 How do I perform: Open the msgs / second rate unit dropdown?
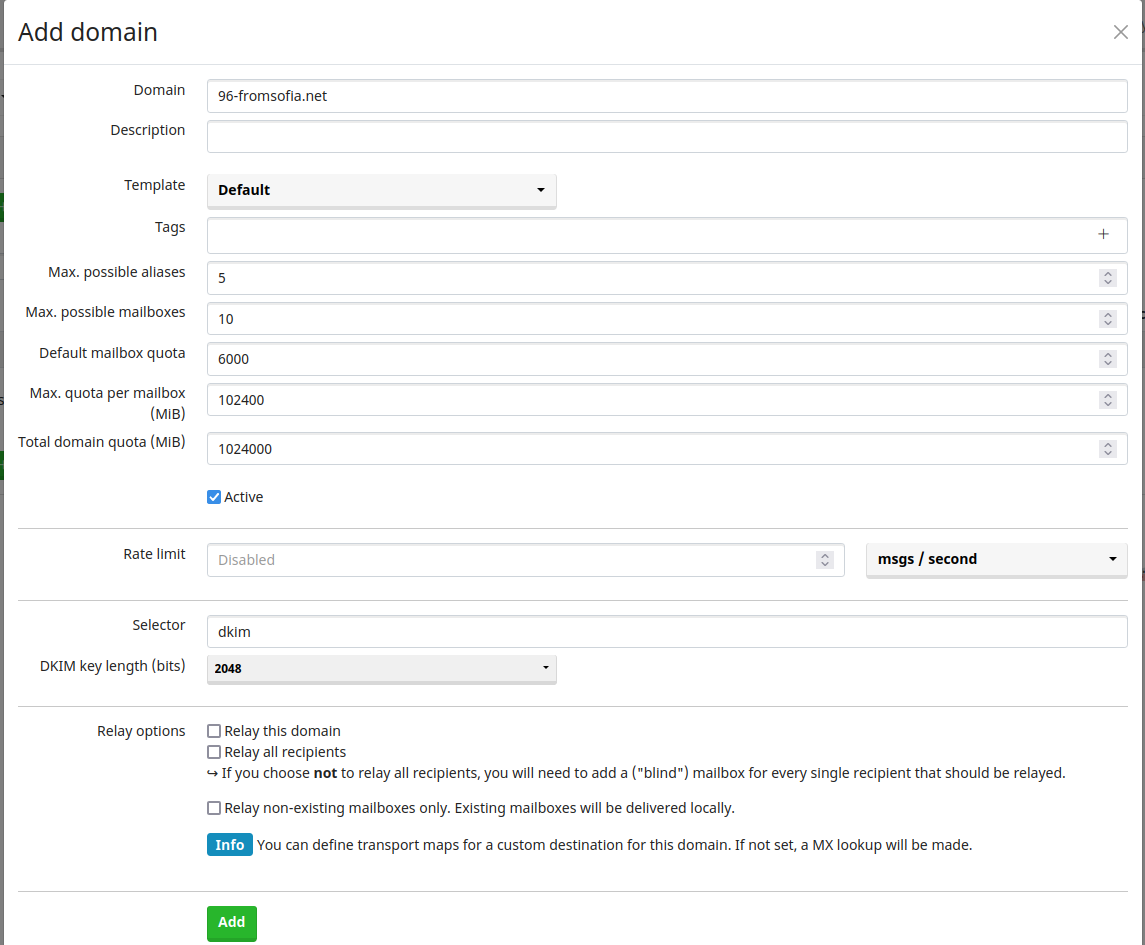(996, 560)
